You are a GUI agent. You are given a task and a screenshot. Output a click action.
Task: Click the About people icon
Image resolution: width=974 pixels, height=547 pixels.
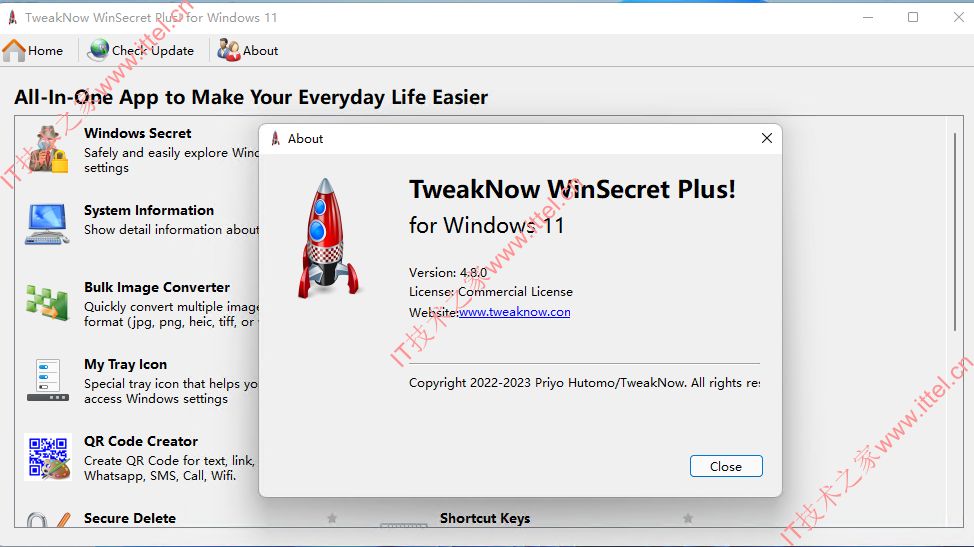click(x=229, y=50)
